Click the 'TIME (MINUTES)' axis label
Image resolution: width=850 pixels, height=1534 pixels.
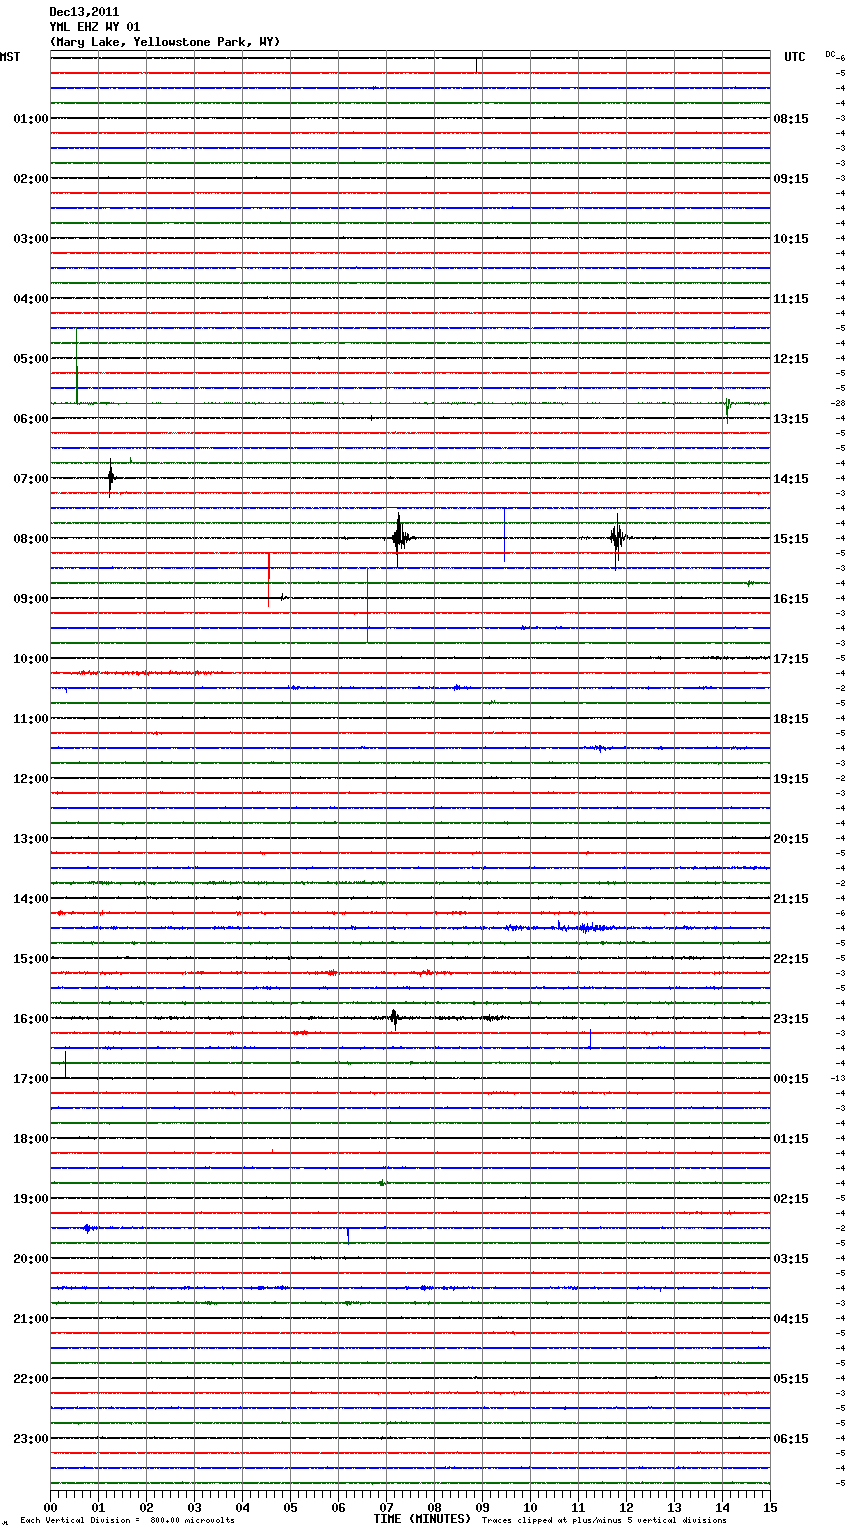pyautogui.click(x=422, y=1519)
